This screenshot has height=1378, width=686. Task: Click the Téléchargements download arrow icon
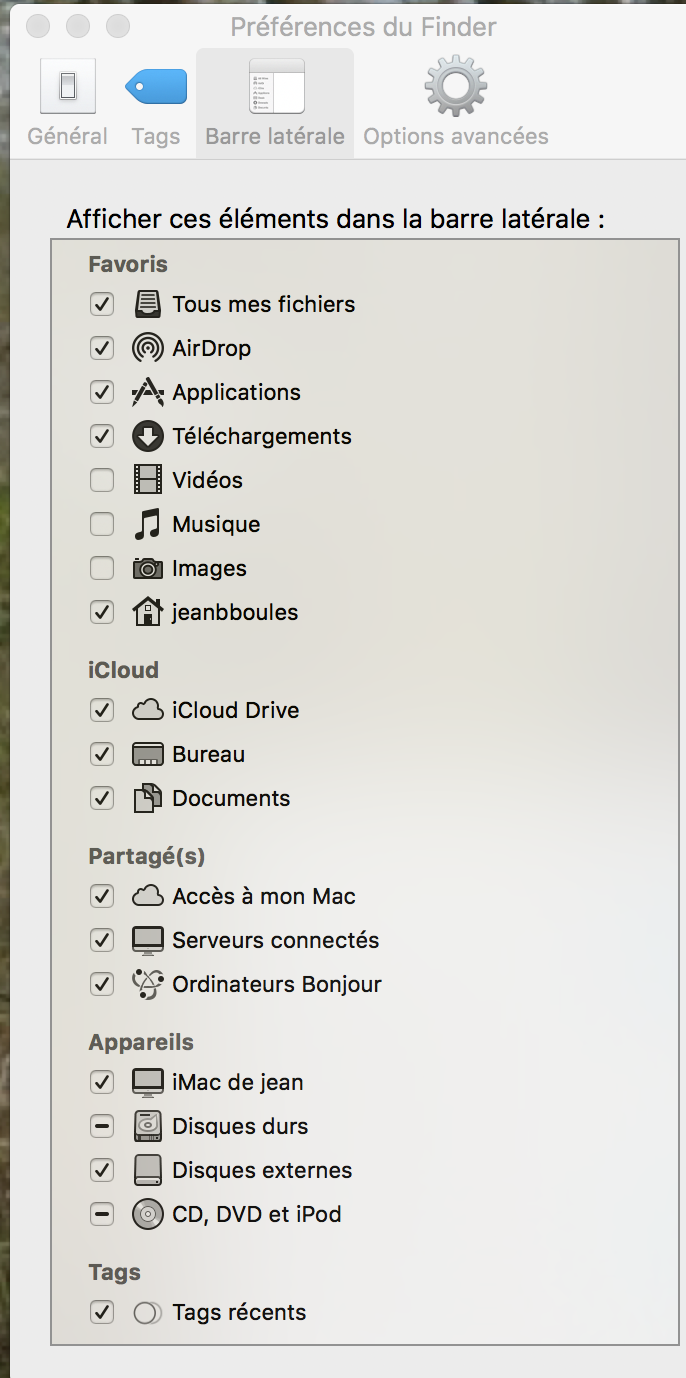coord(148,436)
